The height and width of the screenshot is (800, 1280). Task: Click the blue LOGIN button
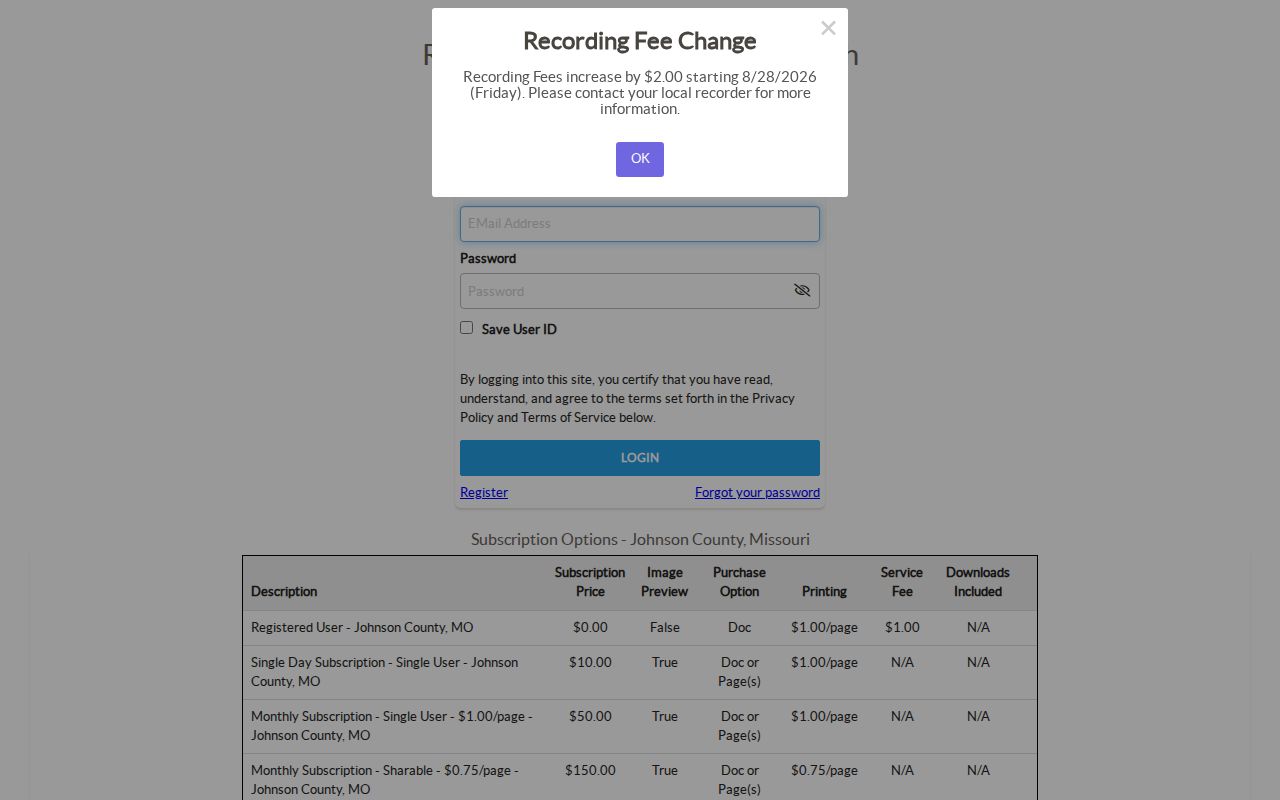[640, 458]
